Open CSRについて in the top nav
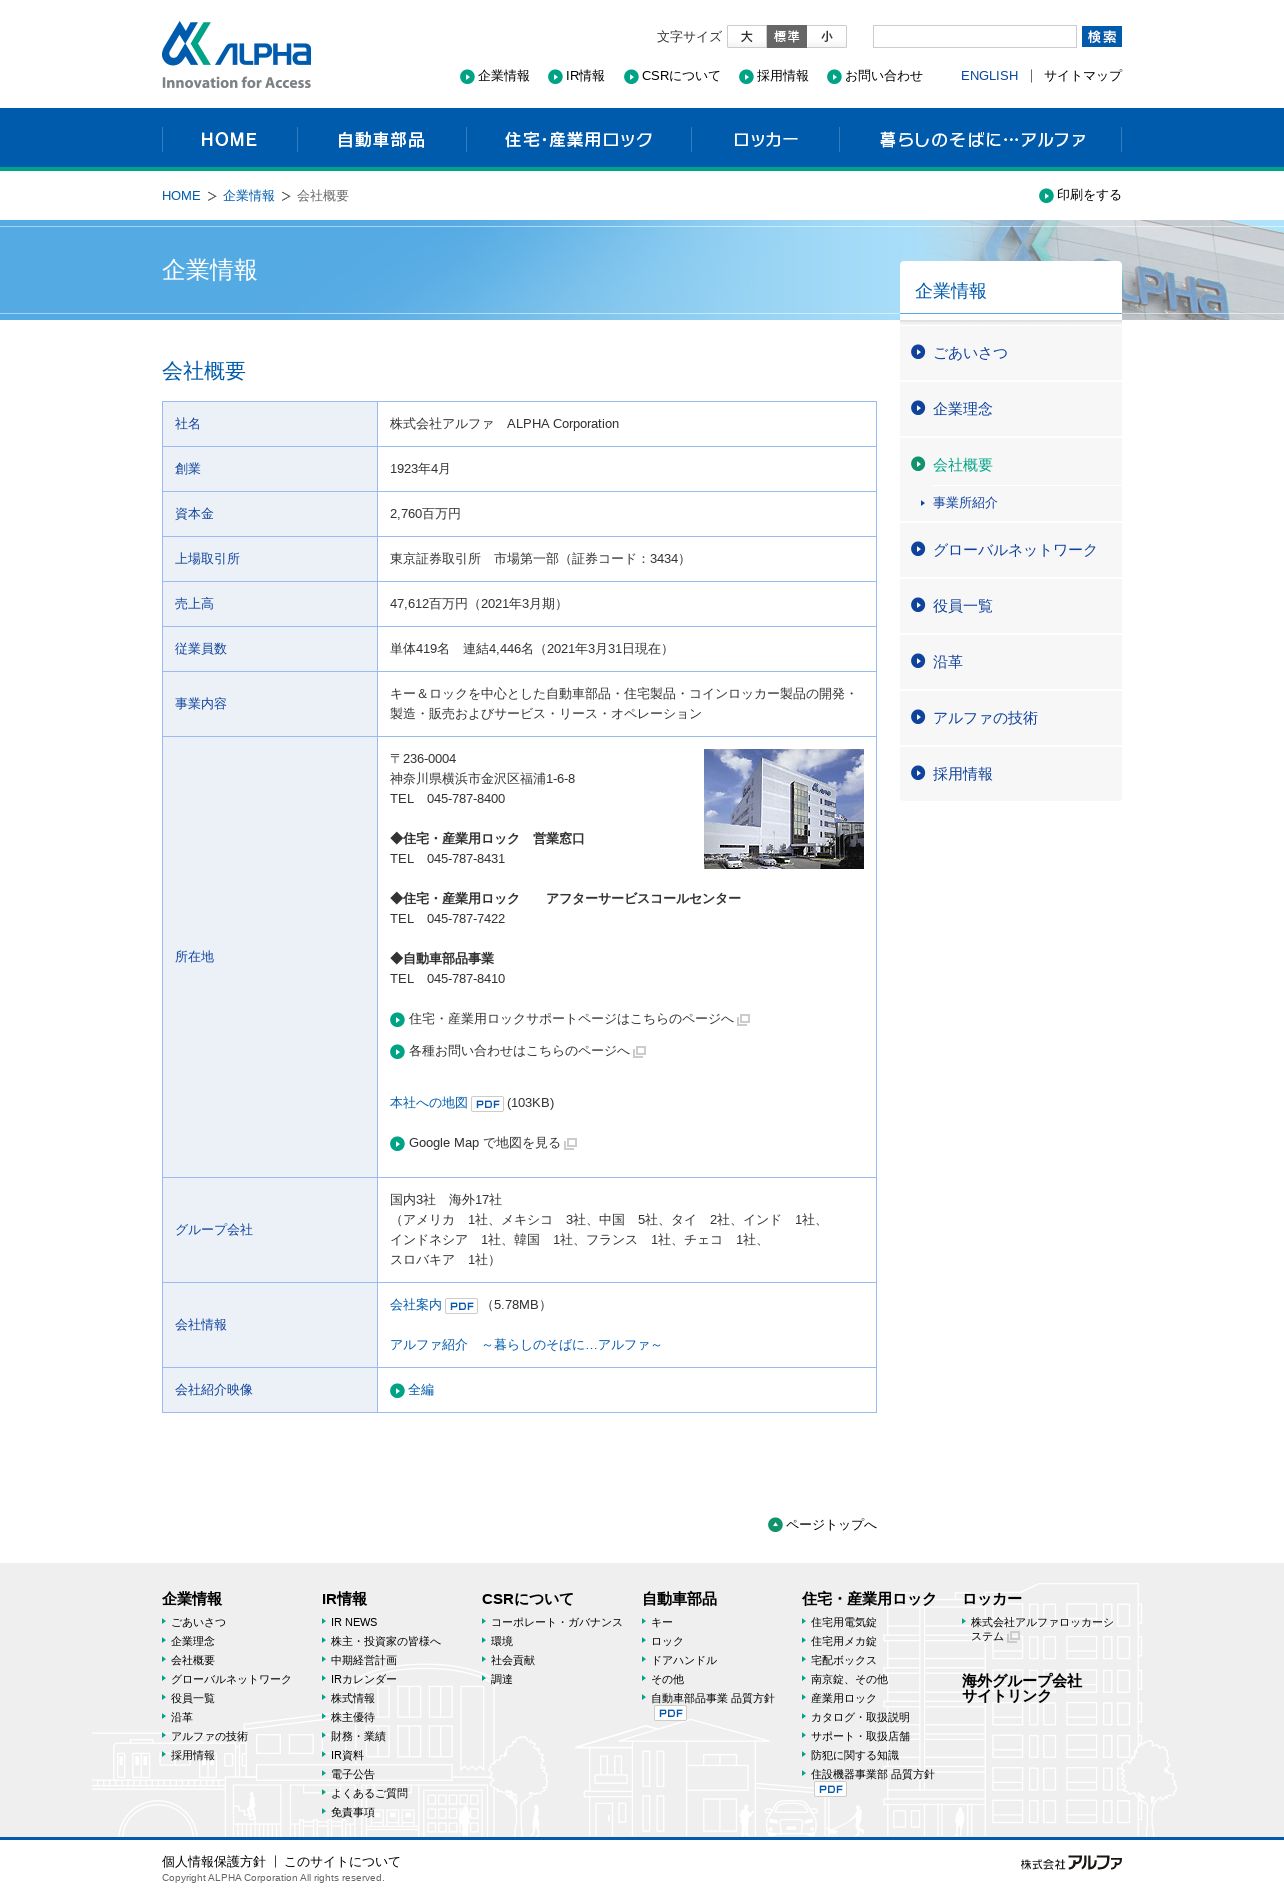 (x=672, y=76)
